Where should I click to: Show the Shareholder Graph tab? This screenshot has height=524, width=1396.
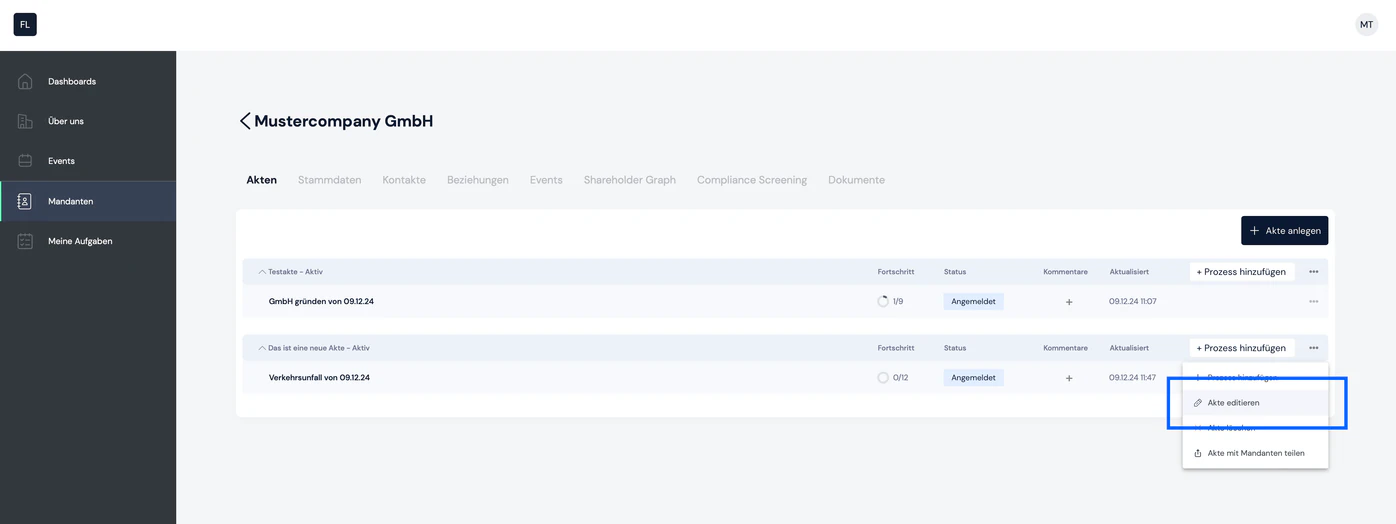630,180
